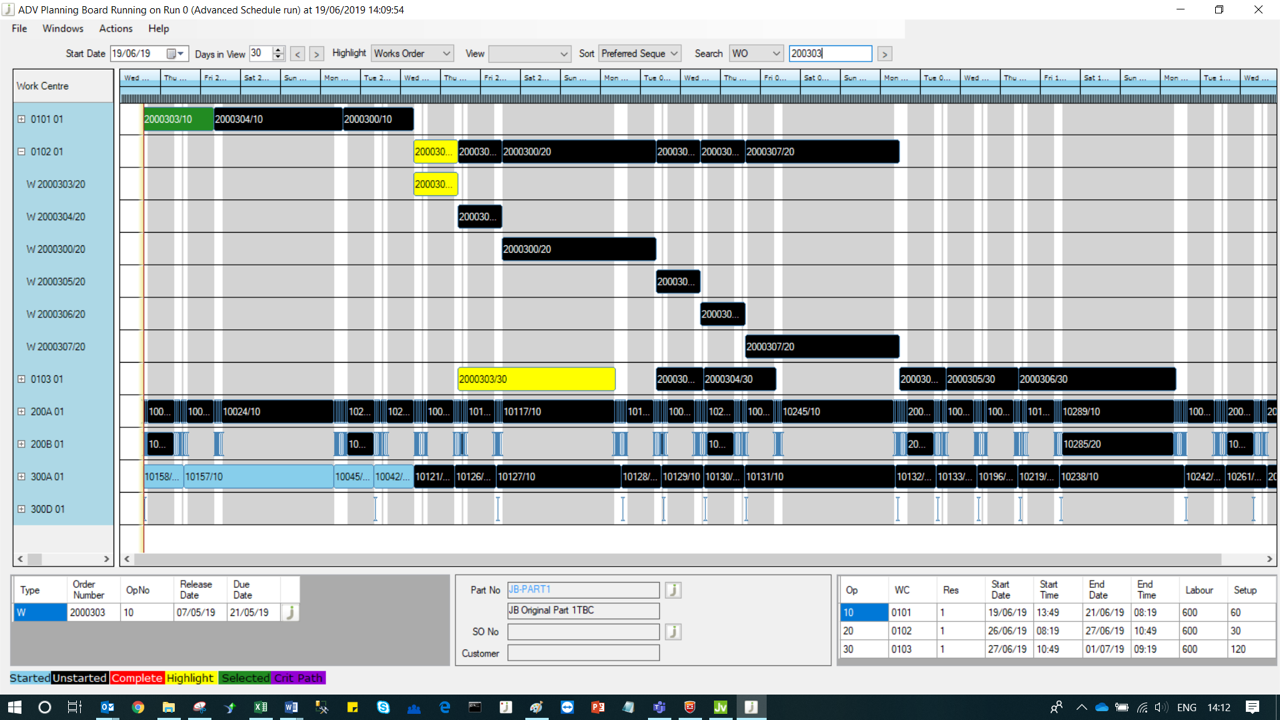
Task: Advance to the next date range arrow
Action: [x=316, y=54]
